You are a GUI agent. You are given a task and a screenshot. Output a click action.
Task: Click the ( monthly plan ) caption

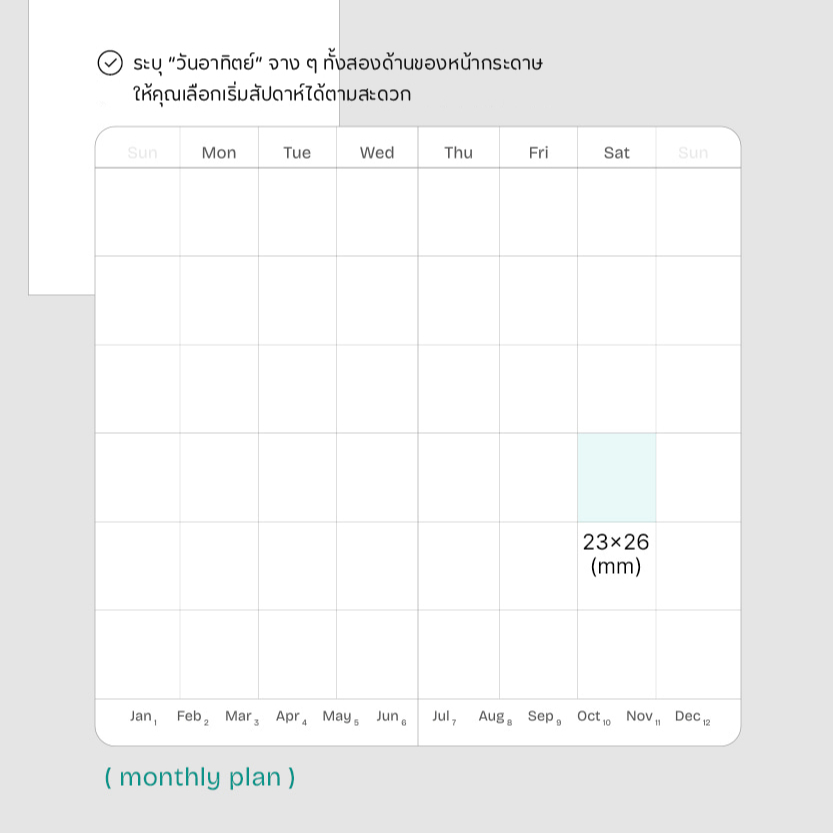pos(200,777)
